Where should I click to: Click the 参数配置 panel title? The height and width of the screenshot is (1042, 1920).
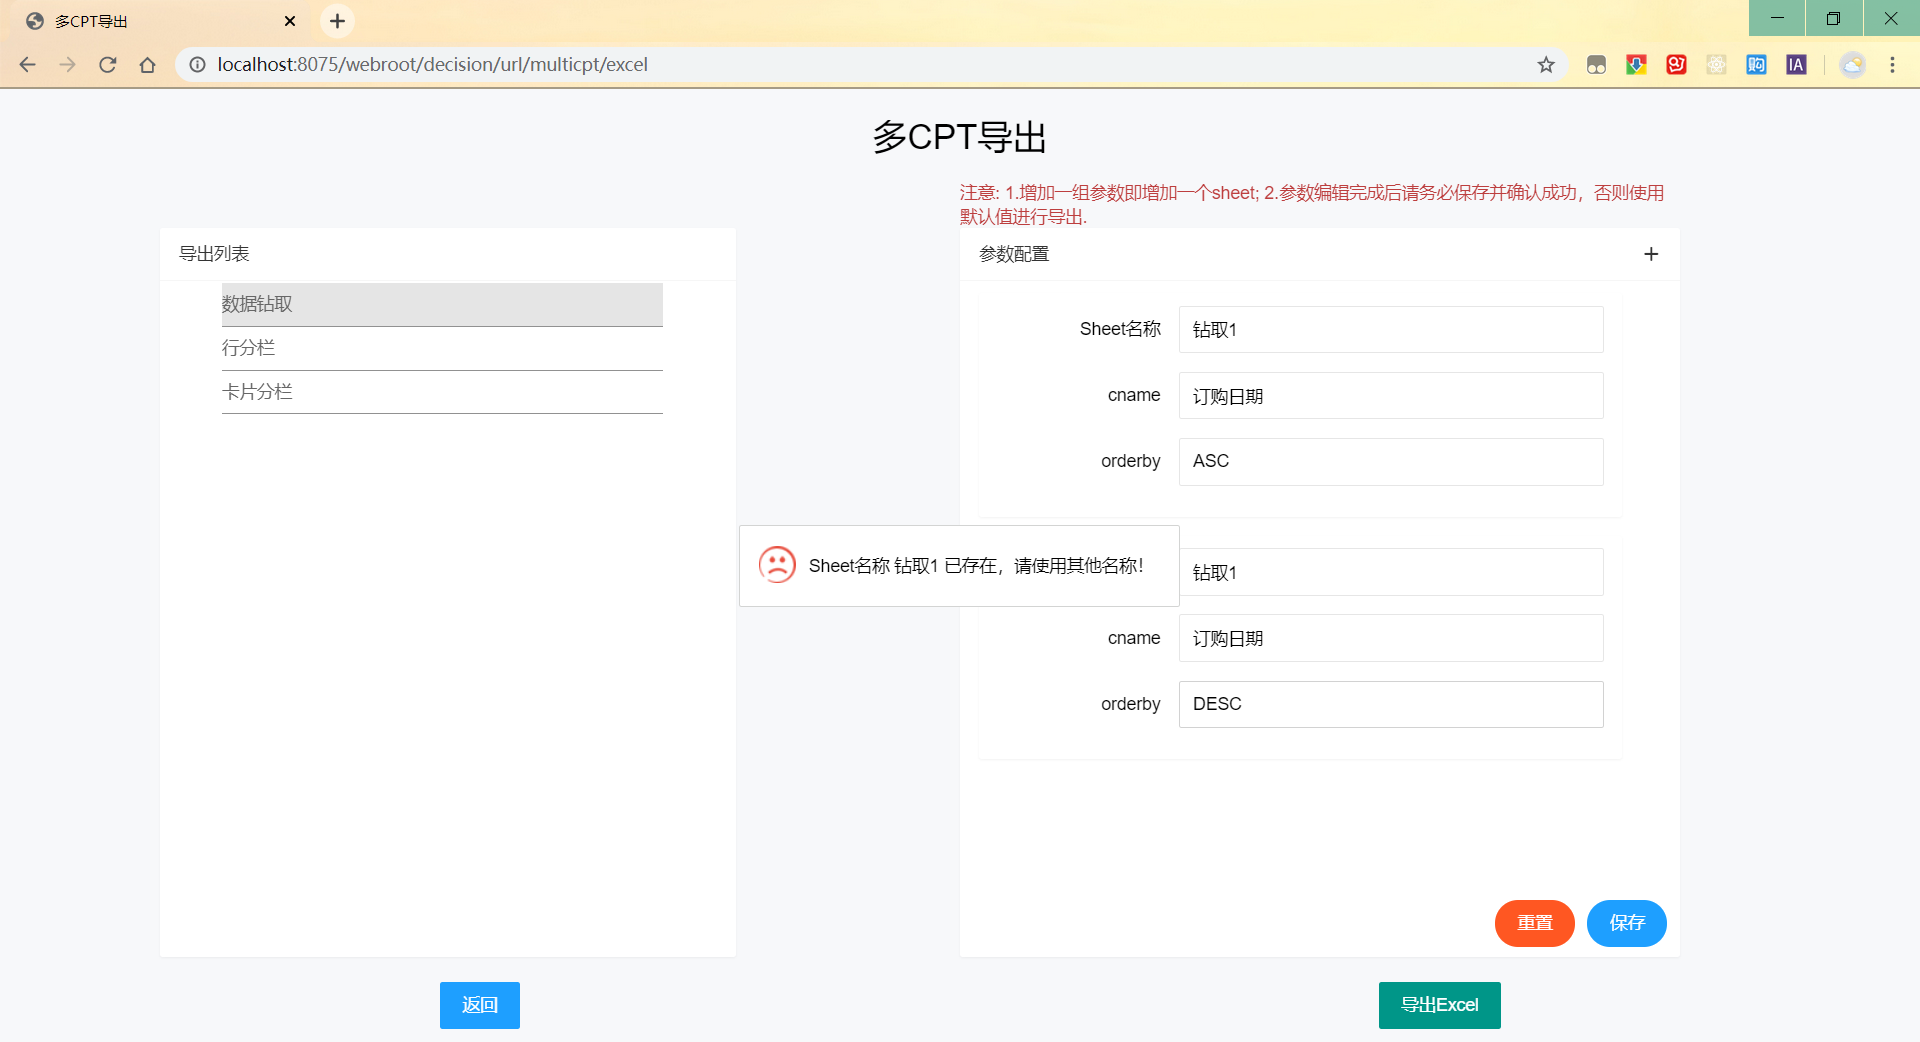pyautogui.click(x=1014, y=254)
